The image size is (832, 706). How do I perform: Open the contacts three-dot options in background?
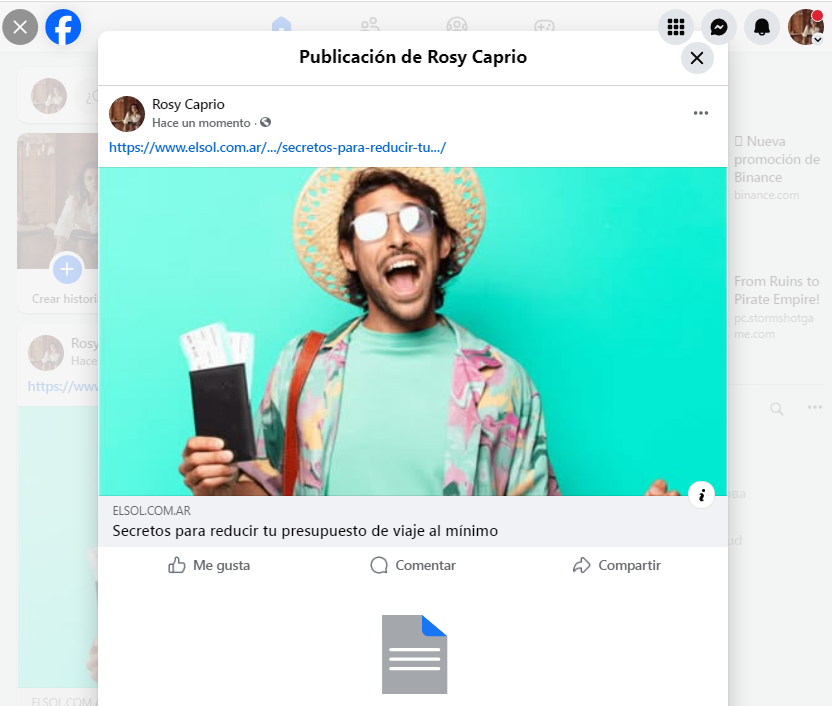click(814, 407)
